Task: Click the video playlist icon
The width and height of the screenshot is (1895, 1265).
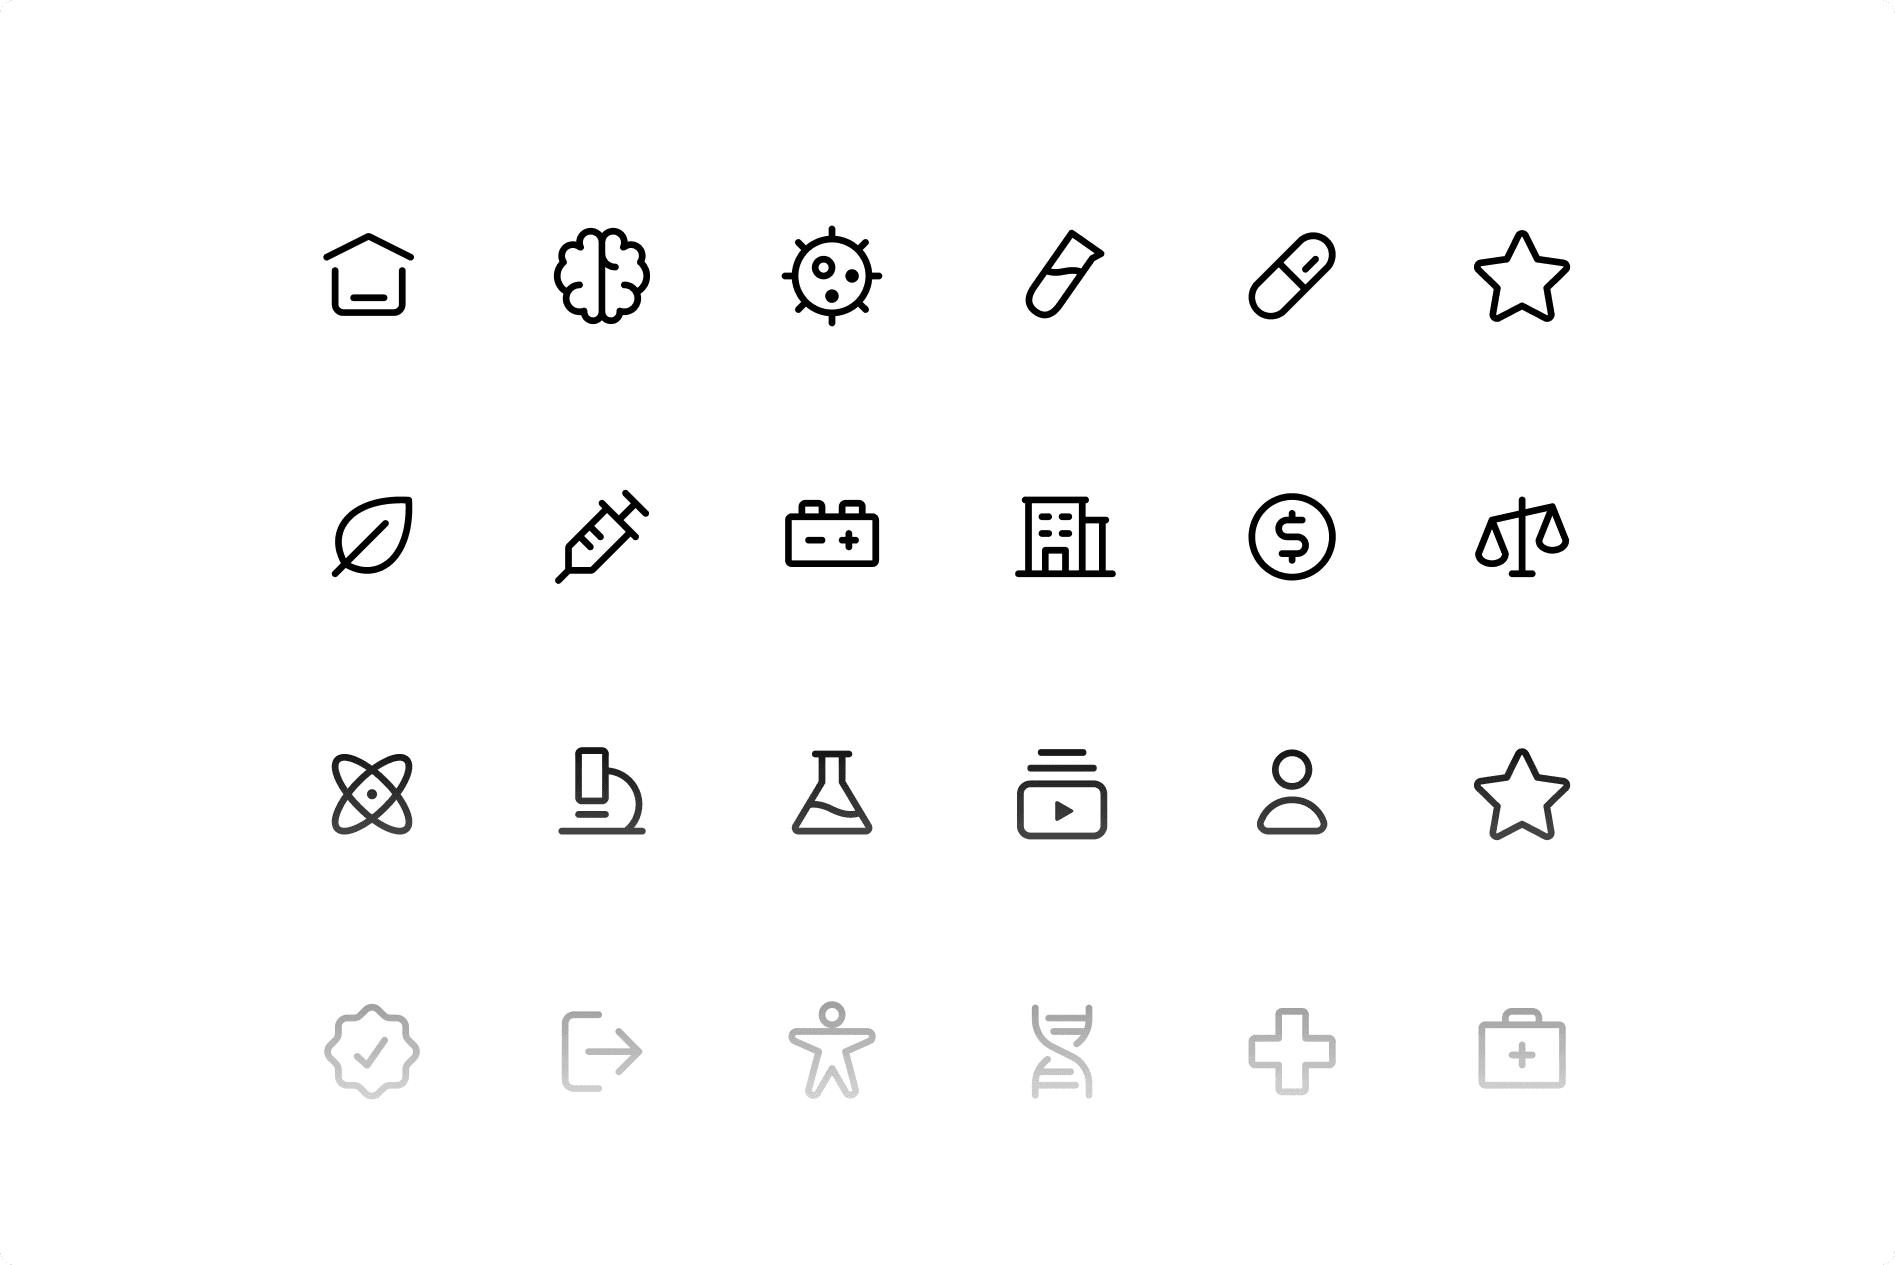Action: point(1062,793)
